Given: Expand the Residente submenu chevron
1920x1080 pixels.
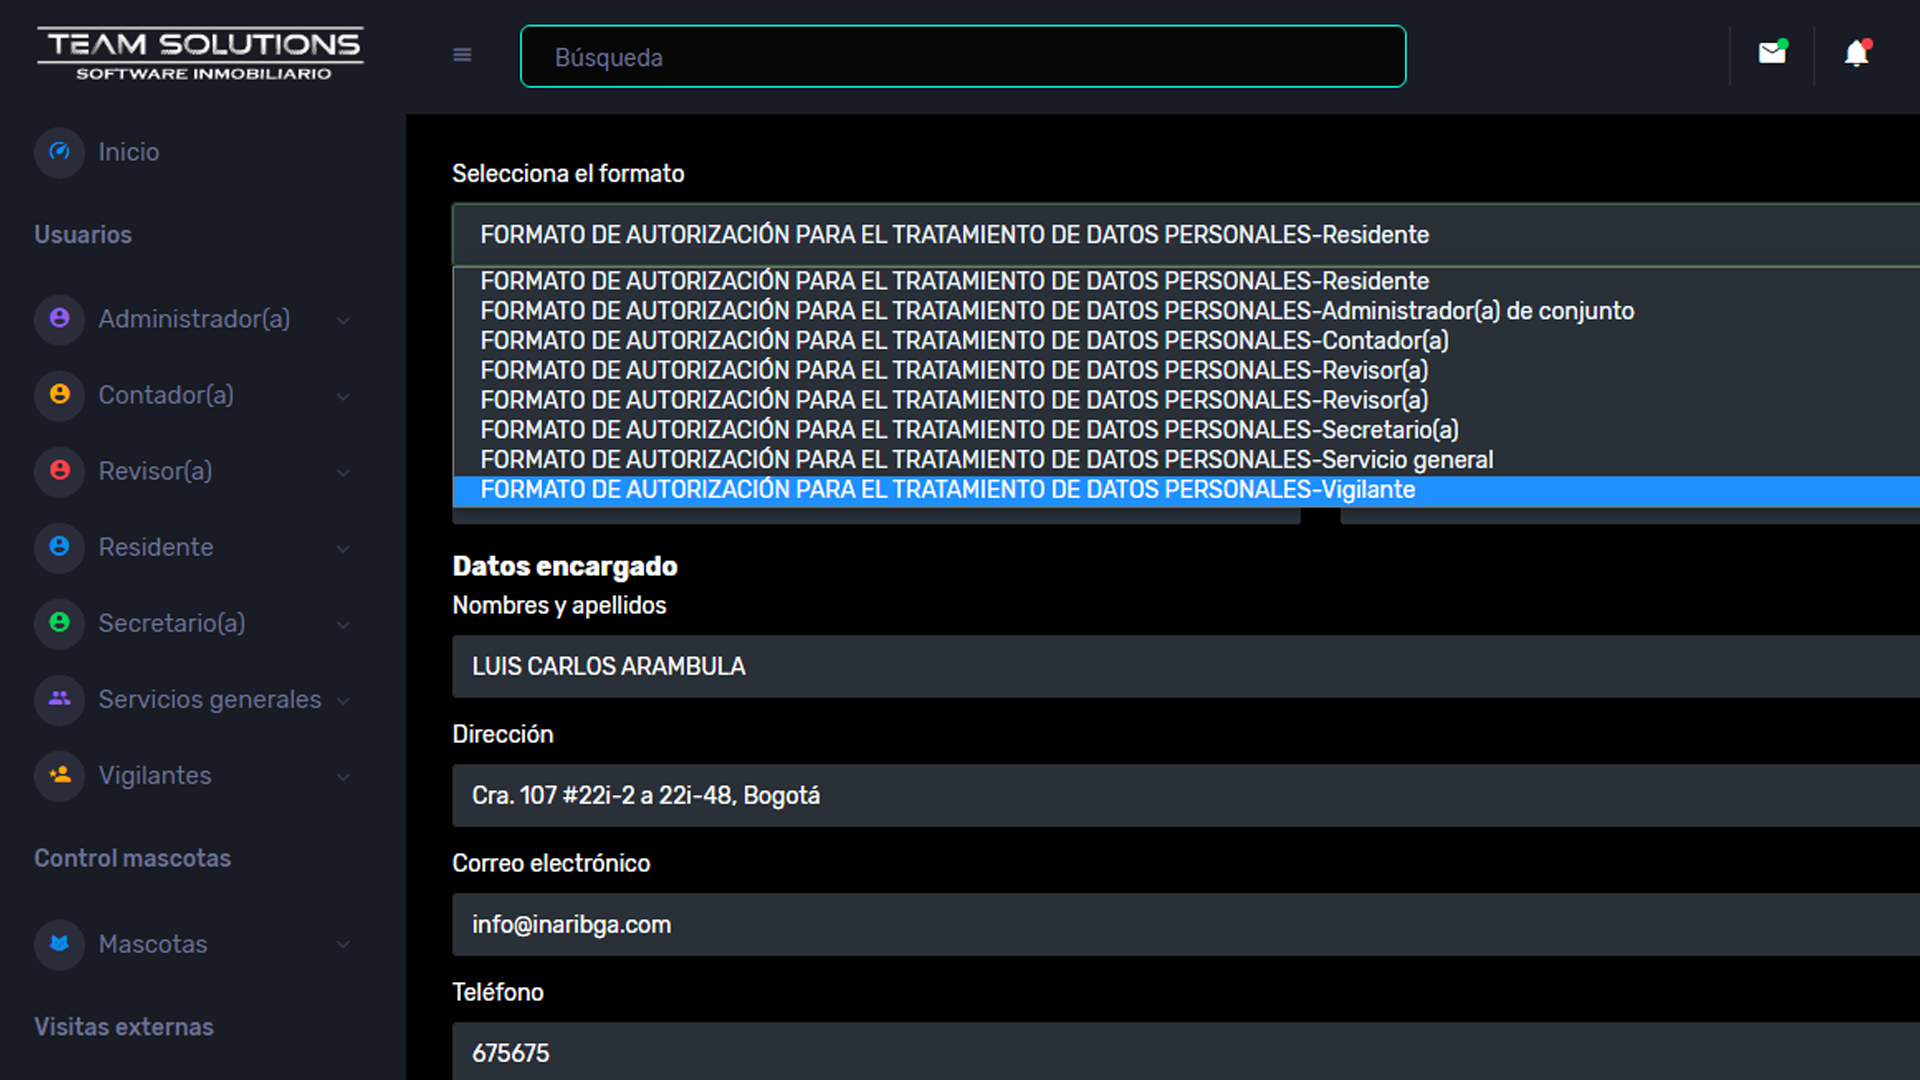Looking at the screenshot, I should click(x=343, y=549).
